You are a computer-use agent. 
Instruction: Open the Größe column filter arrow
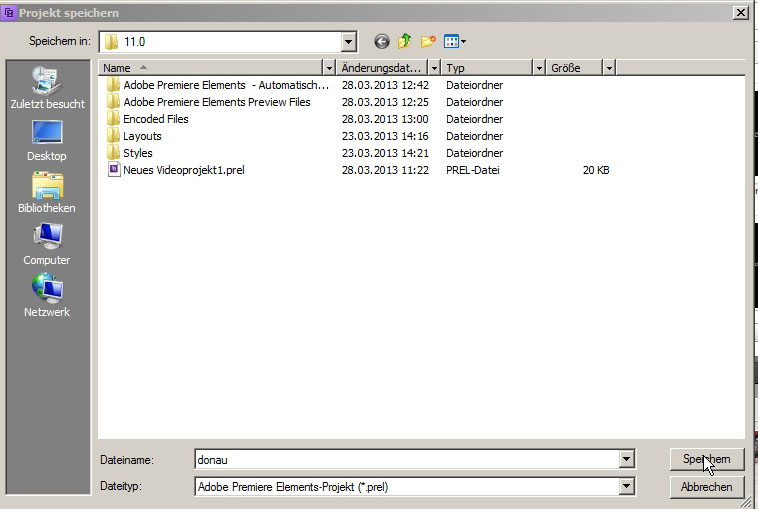coord(609,68)
